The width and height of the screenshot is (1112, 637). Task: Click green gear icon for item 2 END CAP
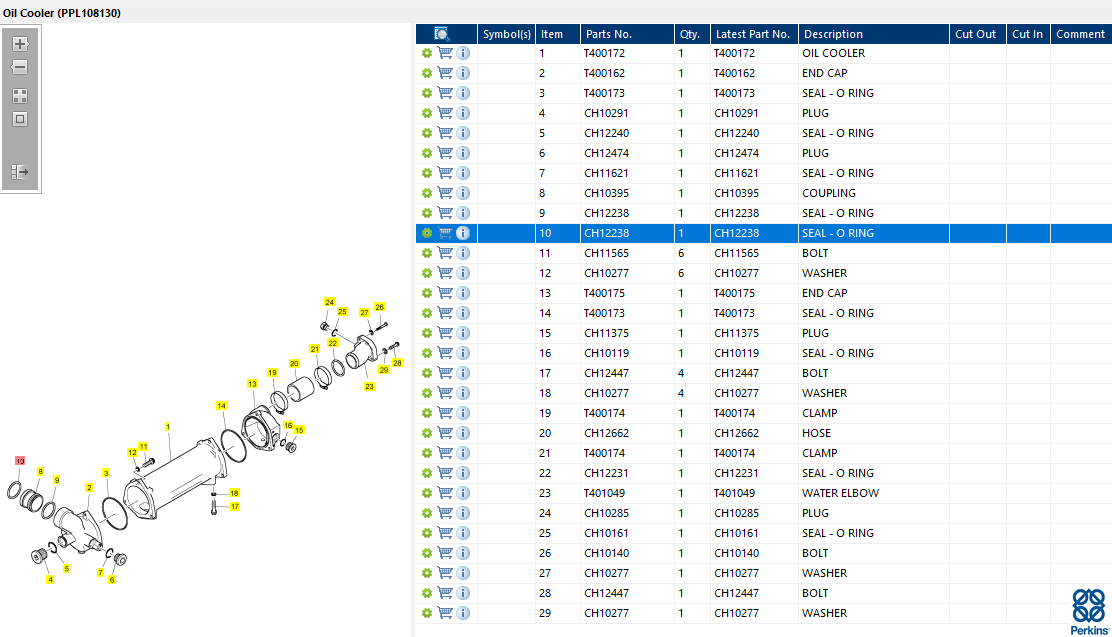click(427, 73)
